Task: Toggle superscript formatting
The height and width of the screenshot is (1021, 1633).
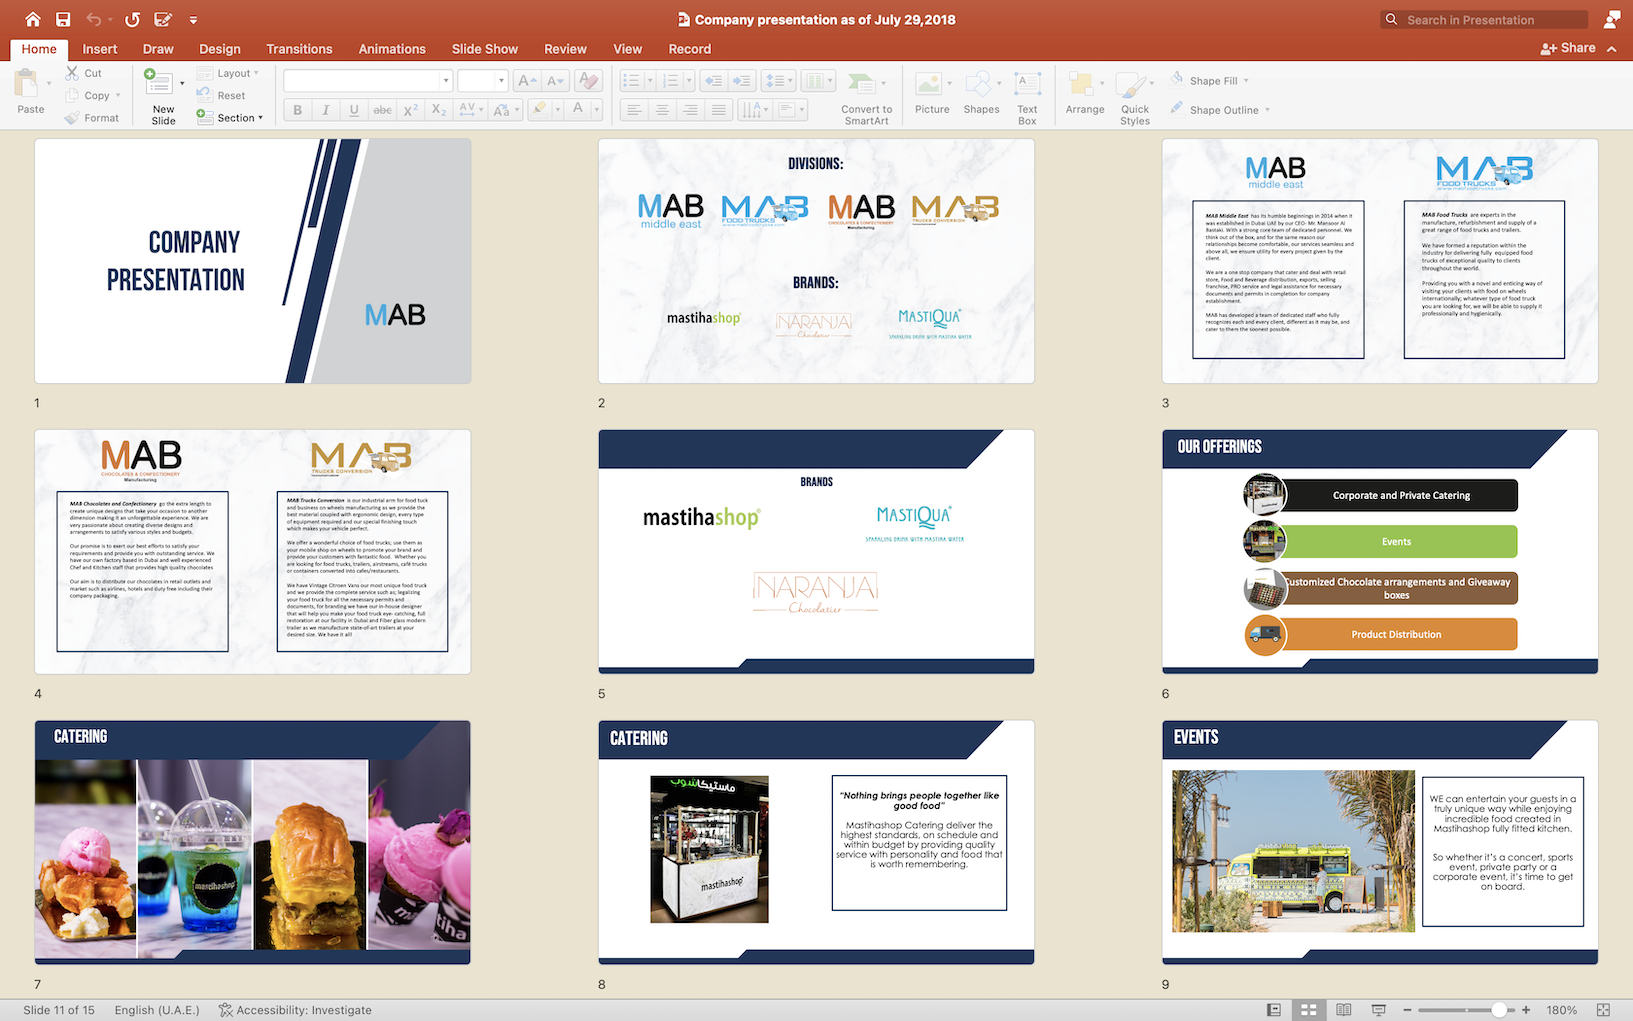Action: tap(410, 110)
